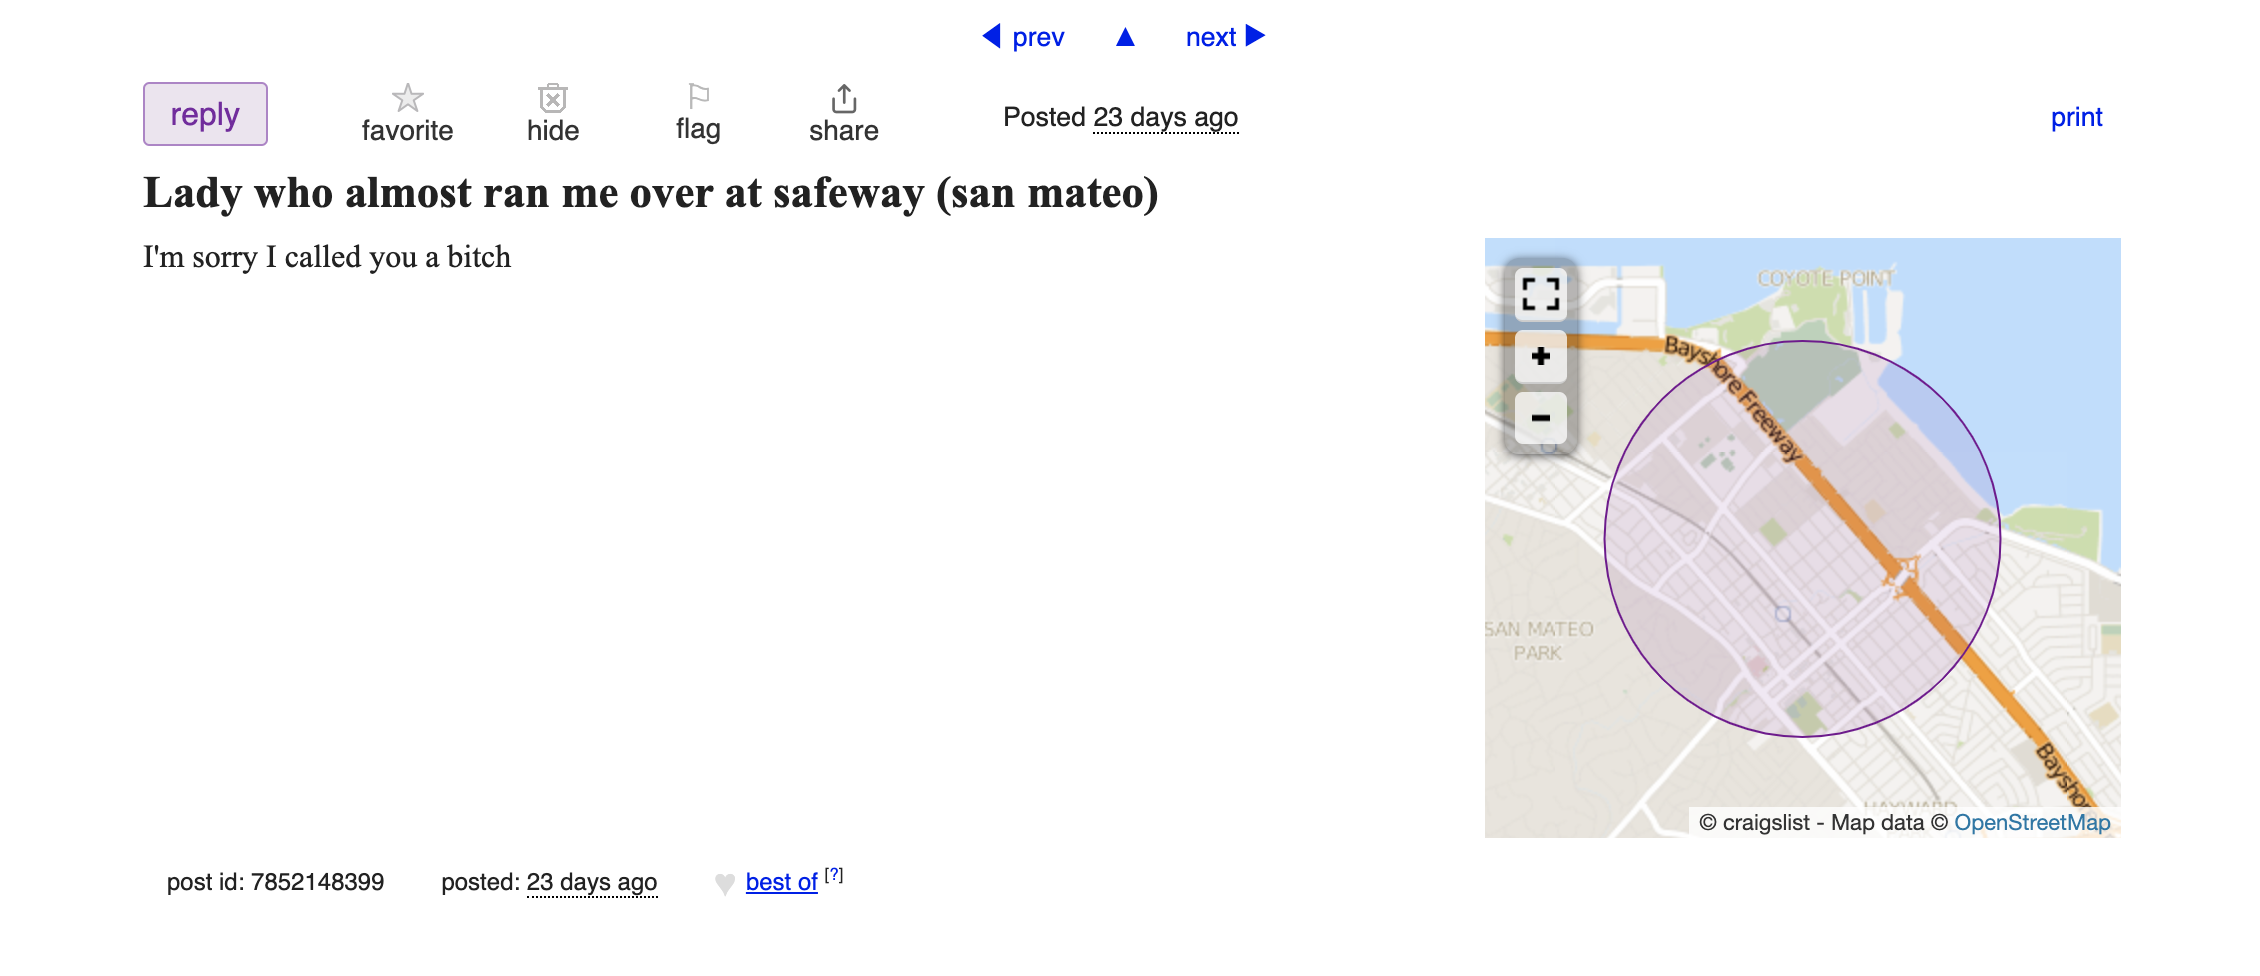Open the OpenStreetMap attribution link
Image resolution: width=2260 pixels, height=976 pixels.
2032,822
